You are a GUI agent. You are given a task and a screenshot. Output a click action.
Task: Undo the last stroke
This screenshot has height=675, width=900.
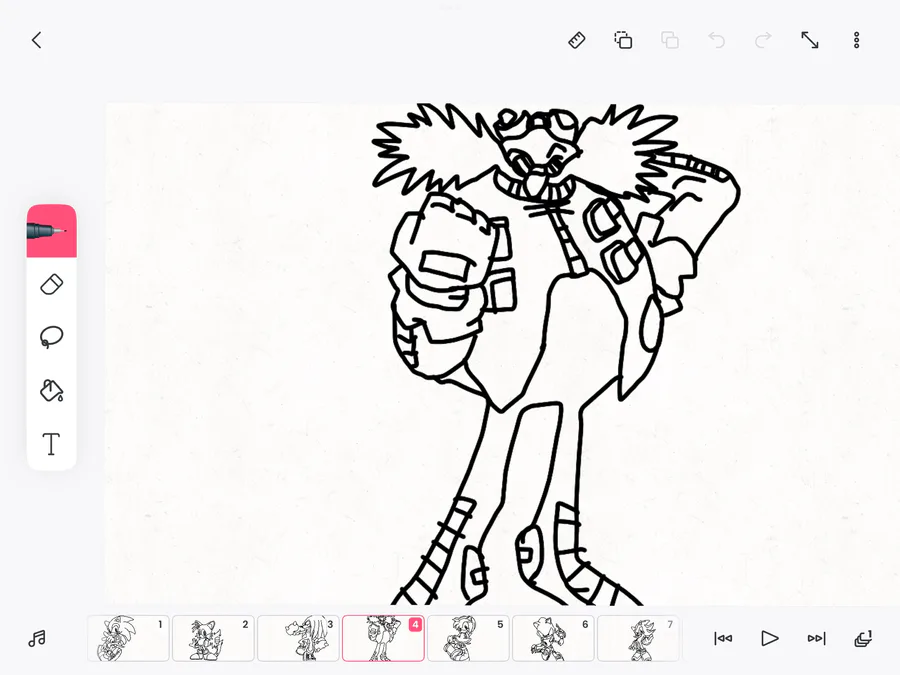point(716,40)
